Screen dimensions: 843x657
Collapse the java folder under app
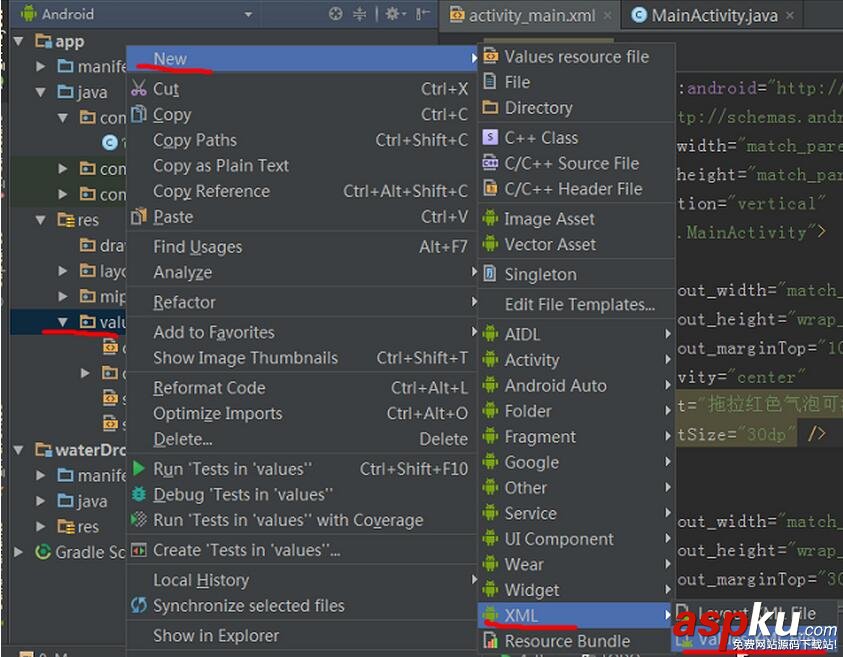coord(41,92)
